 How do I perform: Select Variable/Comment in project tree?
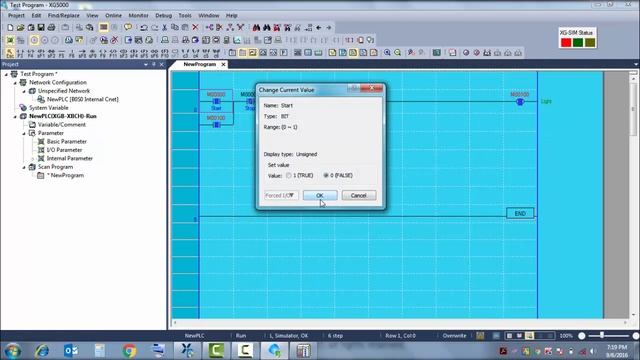click(x=62, y=125)
